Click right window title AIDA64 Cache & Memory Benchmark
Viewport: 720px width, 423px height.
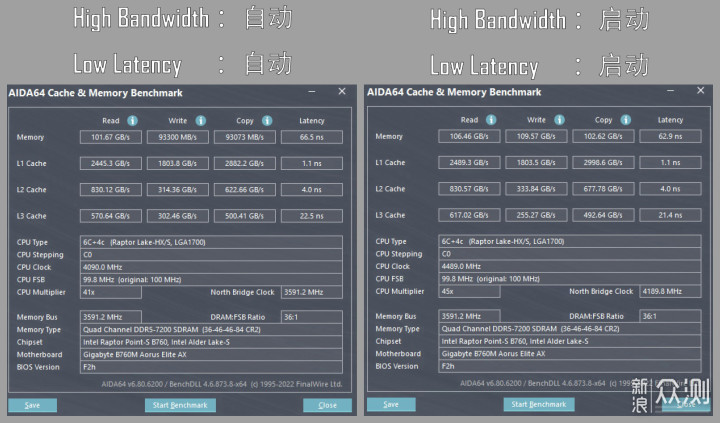coord(454,92)
